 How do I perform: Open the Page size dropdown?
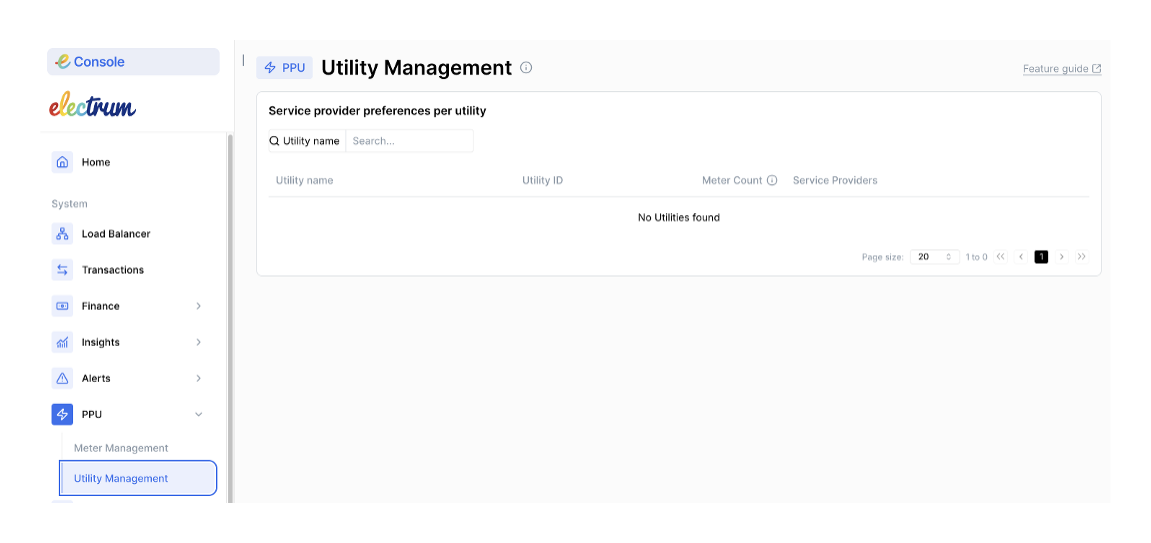point(934,257)
